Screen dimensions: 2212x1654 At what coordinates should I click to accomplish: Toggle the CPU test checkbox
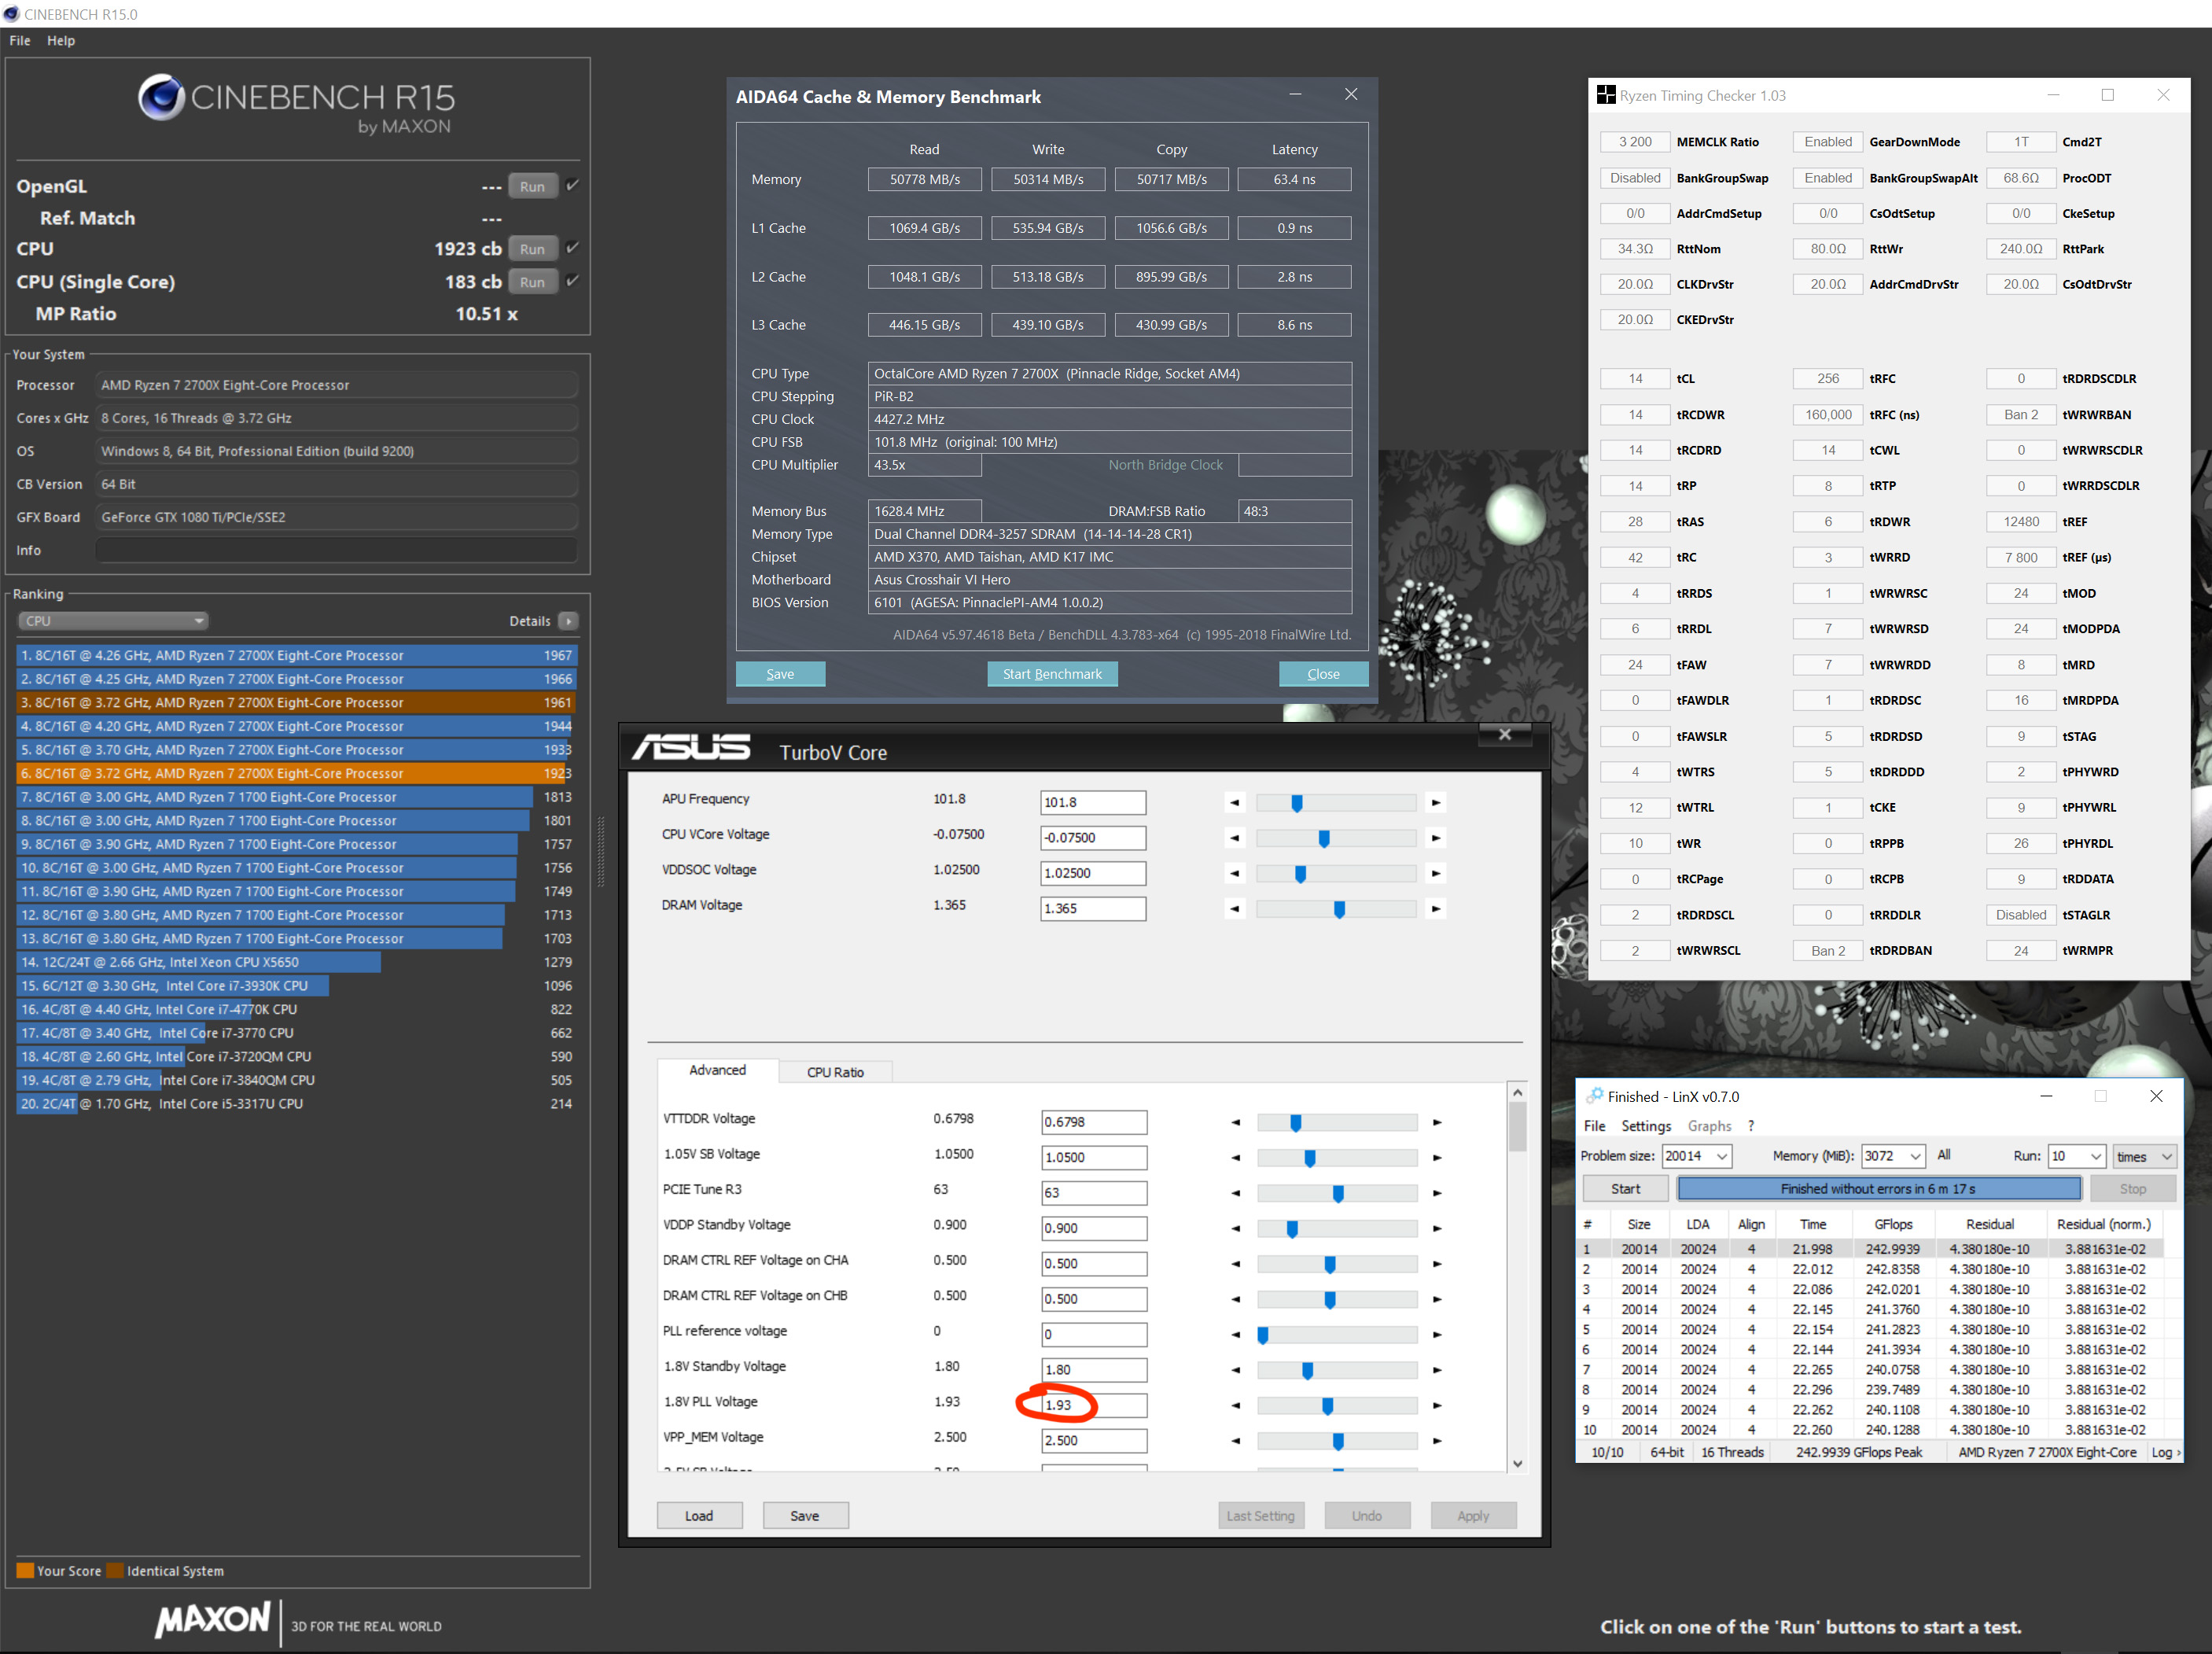573,248
